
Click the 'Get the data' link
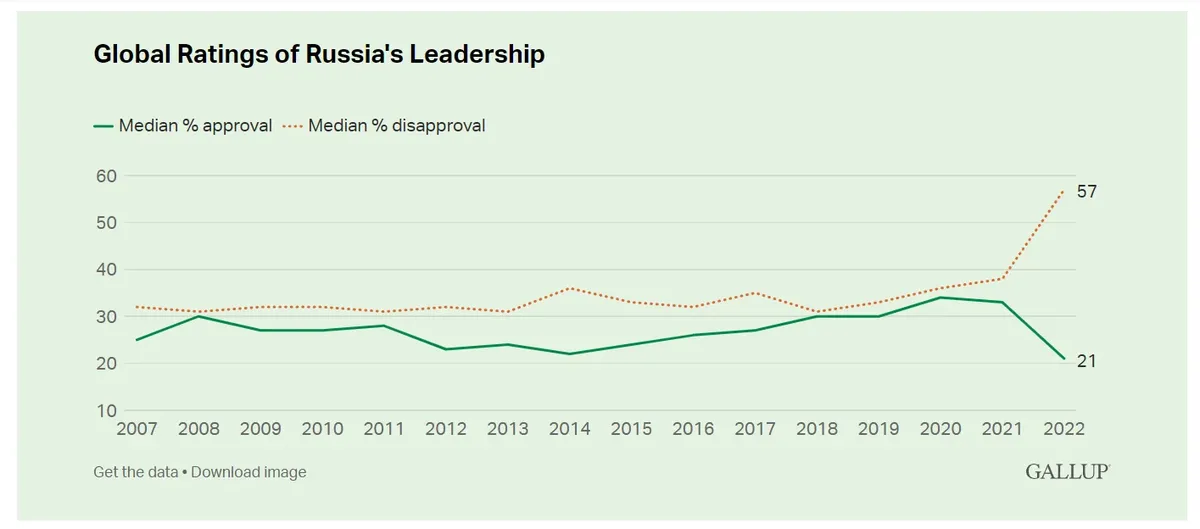point(135,472)
